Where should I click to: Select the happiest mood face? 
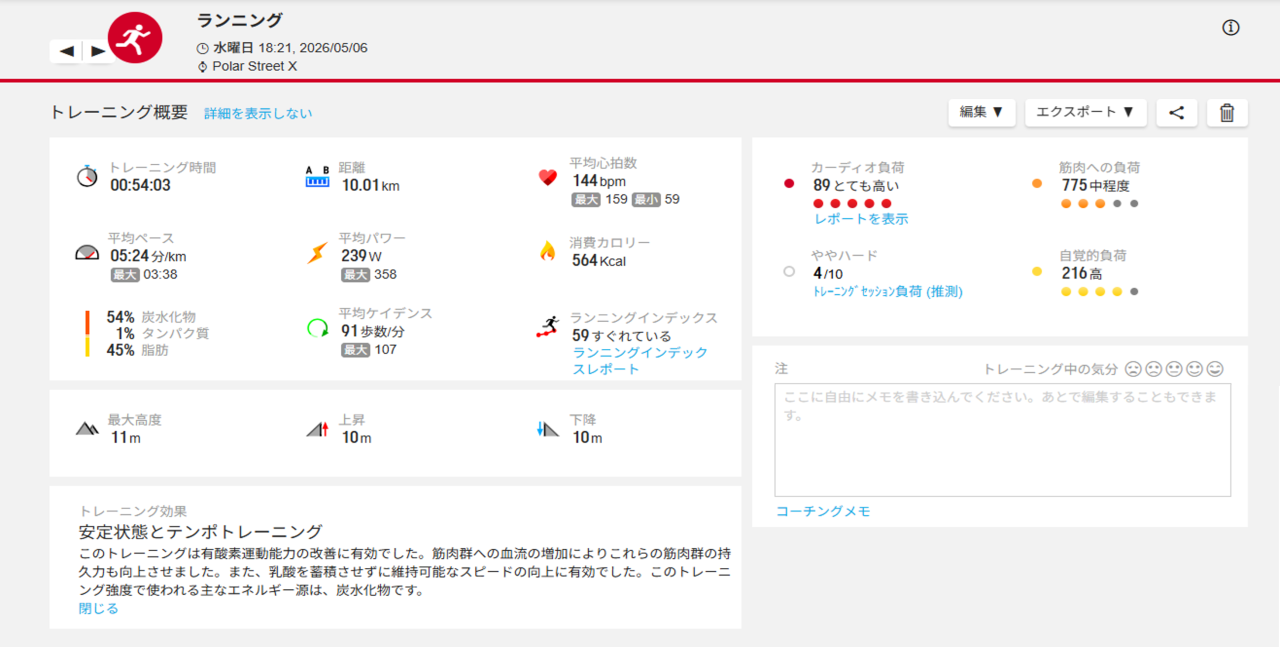[1215, 369]
